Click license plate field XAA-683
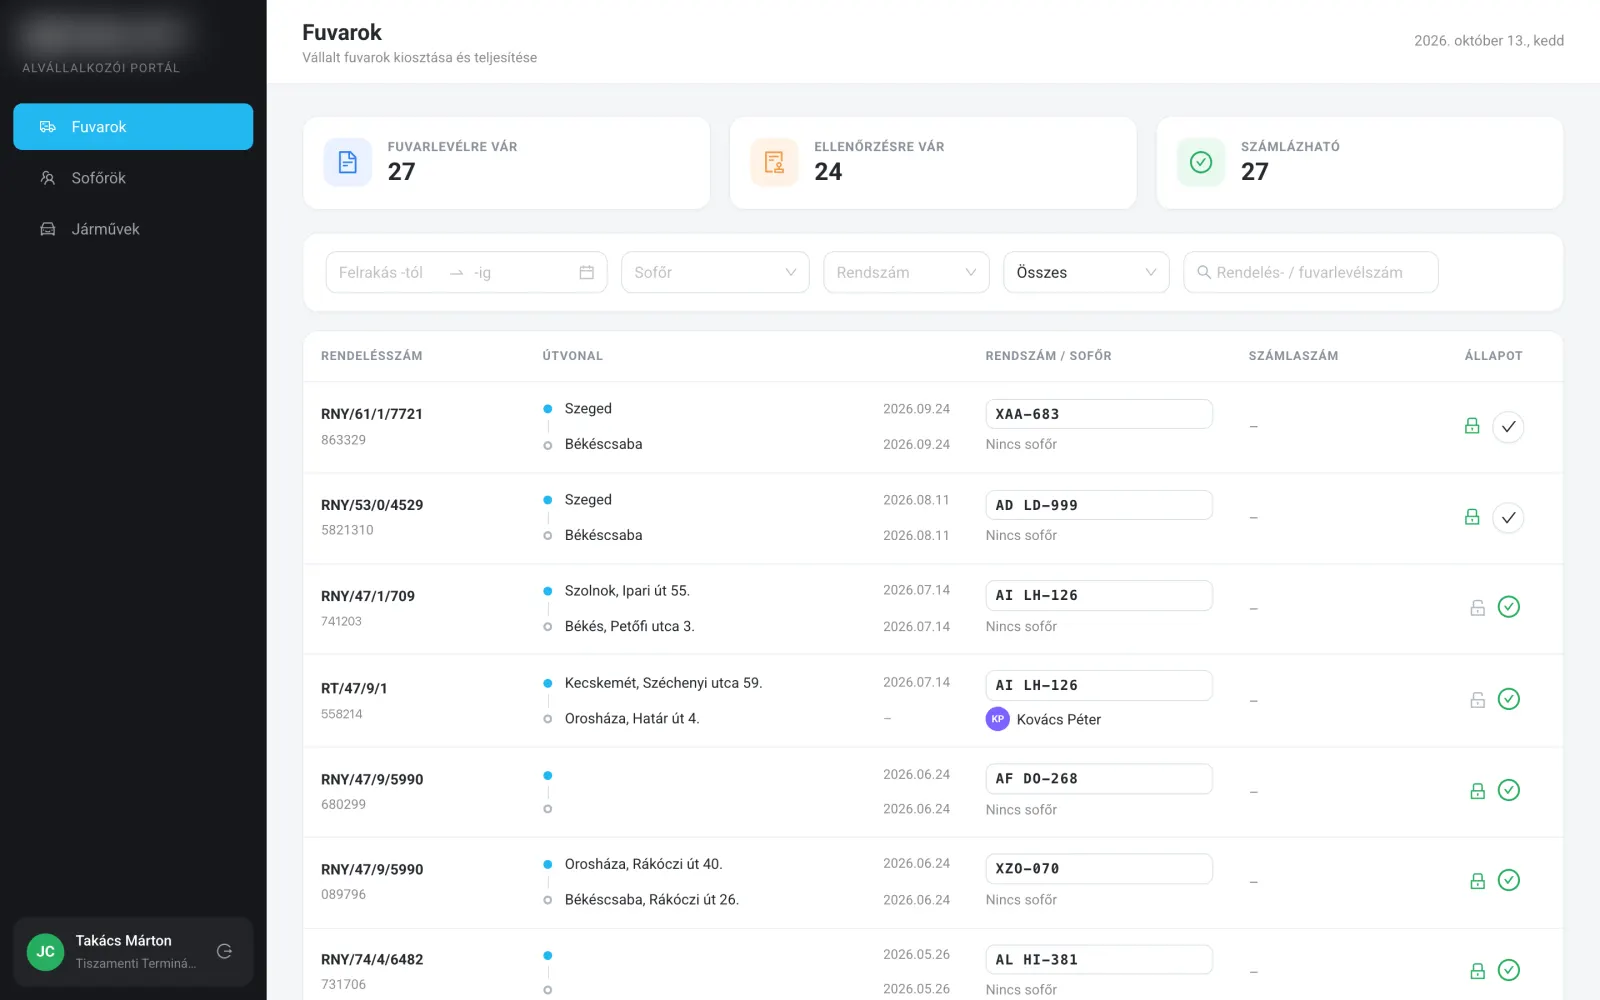Viewport: 1600px width, 1000px height. tap(1099, 414)
